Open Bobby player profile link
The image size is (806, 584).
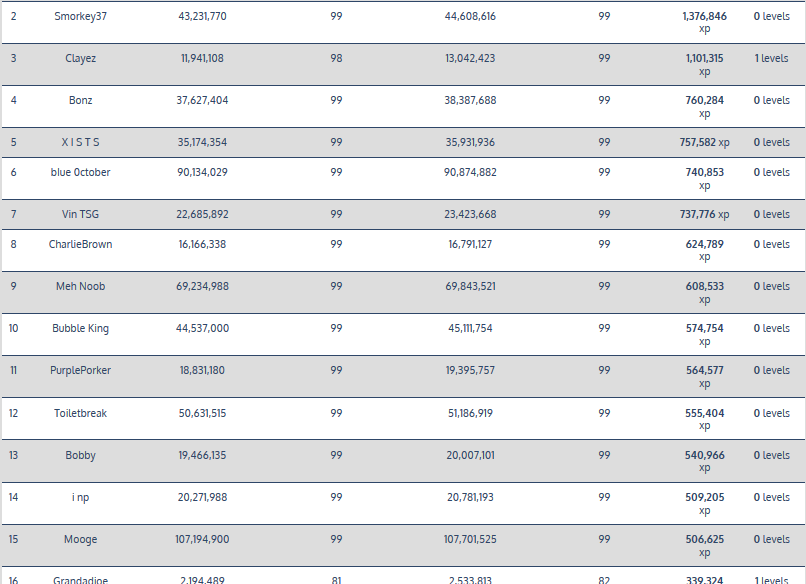[80, 455]
